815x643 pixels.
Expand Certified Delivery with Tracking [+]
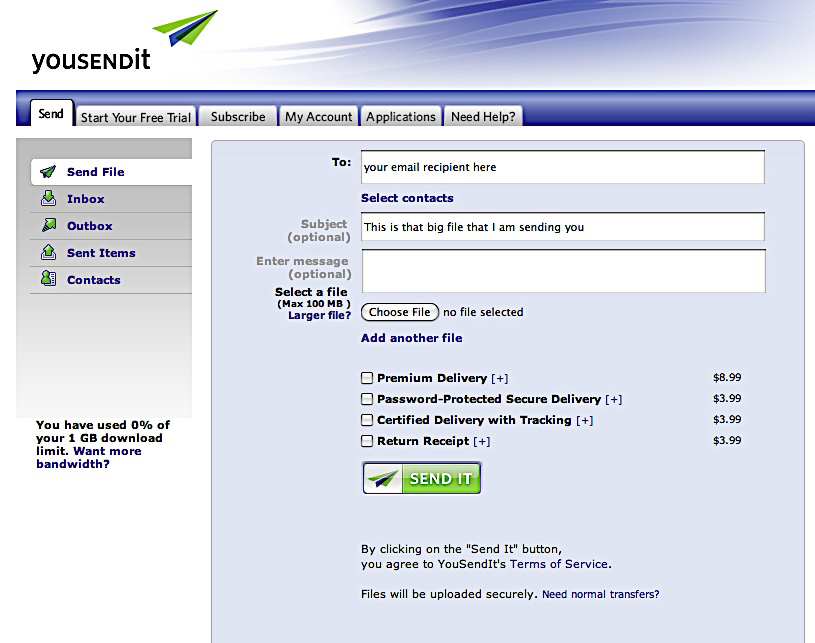pyautogui.click(x=585, y=420)
